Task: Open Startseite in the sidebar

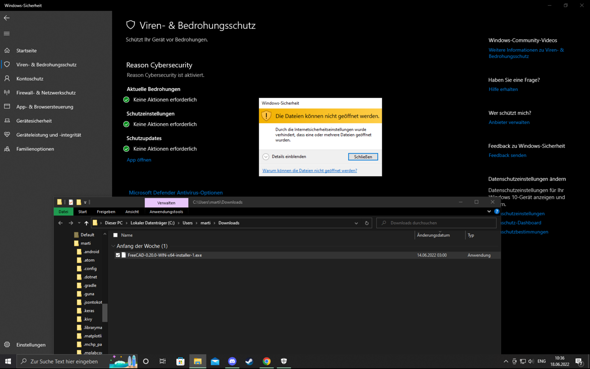Action: pyautogui.click(x=26, y=50)
